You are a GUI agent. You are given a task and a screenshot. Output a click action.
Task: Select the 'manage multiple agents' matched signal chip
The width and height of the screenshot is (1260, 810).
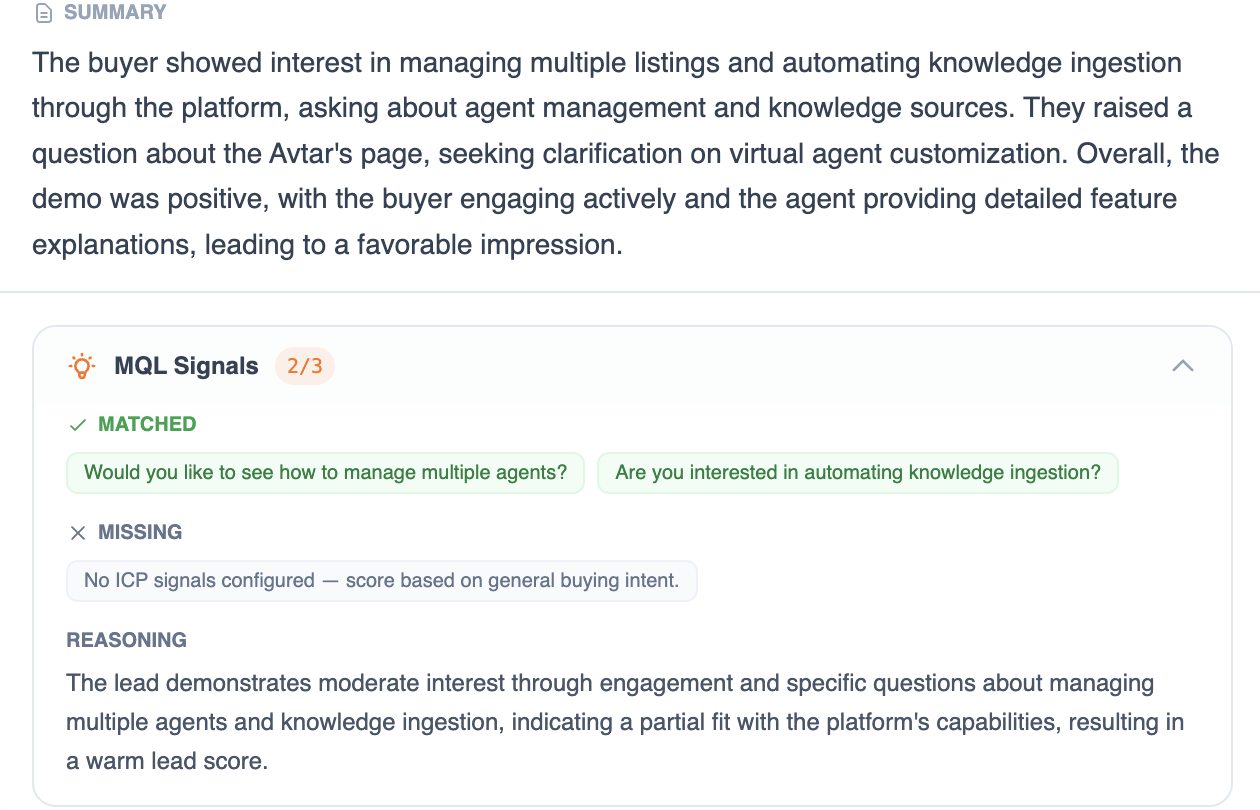(325, 472)
